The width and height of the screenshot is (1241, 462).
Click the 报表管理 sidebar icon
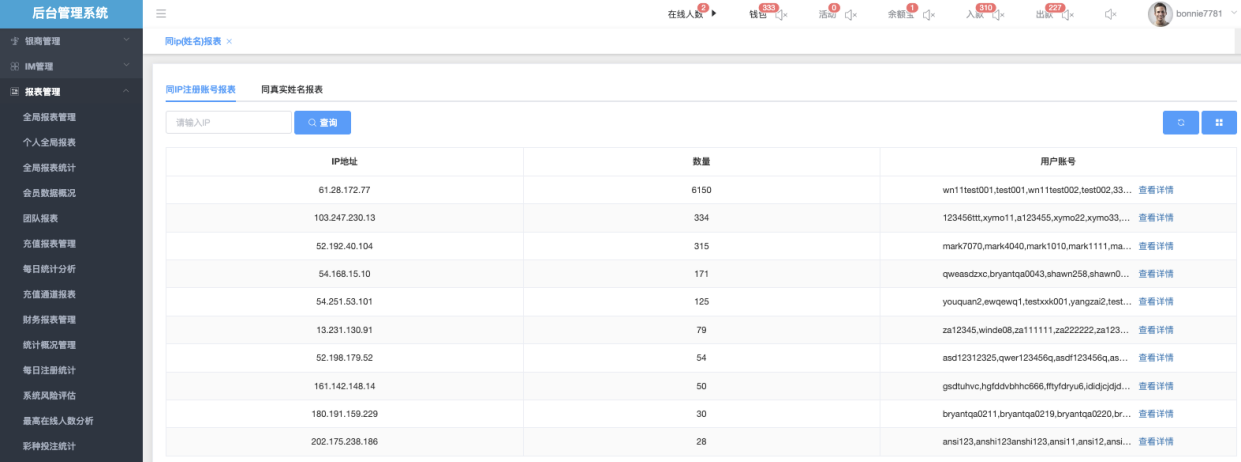pos(14,92)
